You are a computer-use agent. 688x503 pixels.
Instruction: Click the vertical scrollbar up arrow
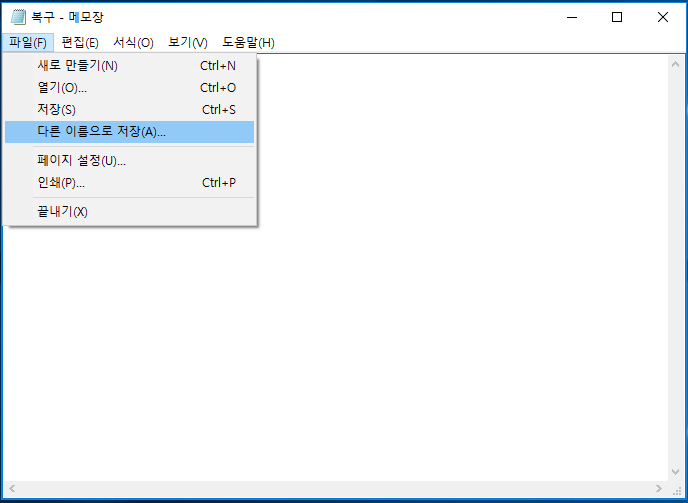pyautogui.click(x=676, y=64)
